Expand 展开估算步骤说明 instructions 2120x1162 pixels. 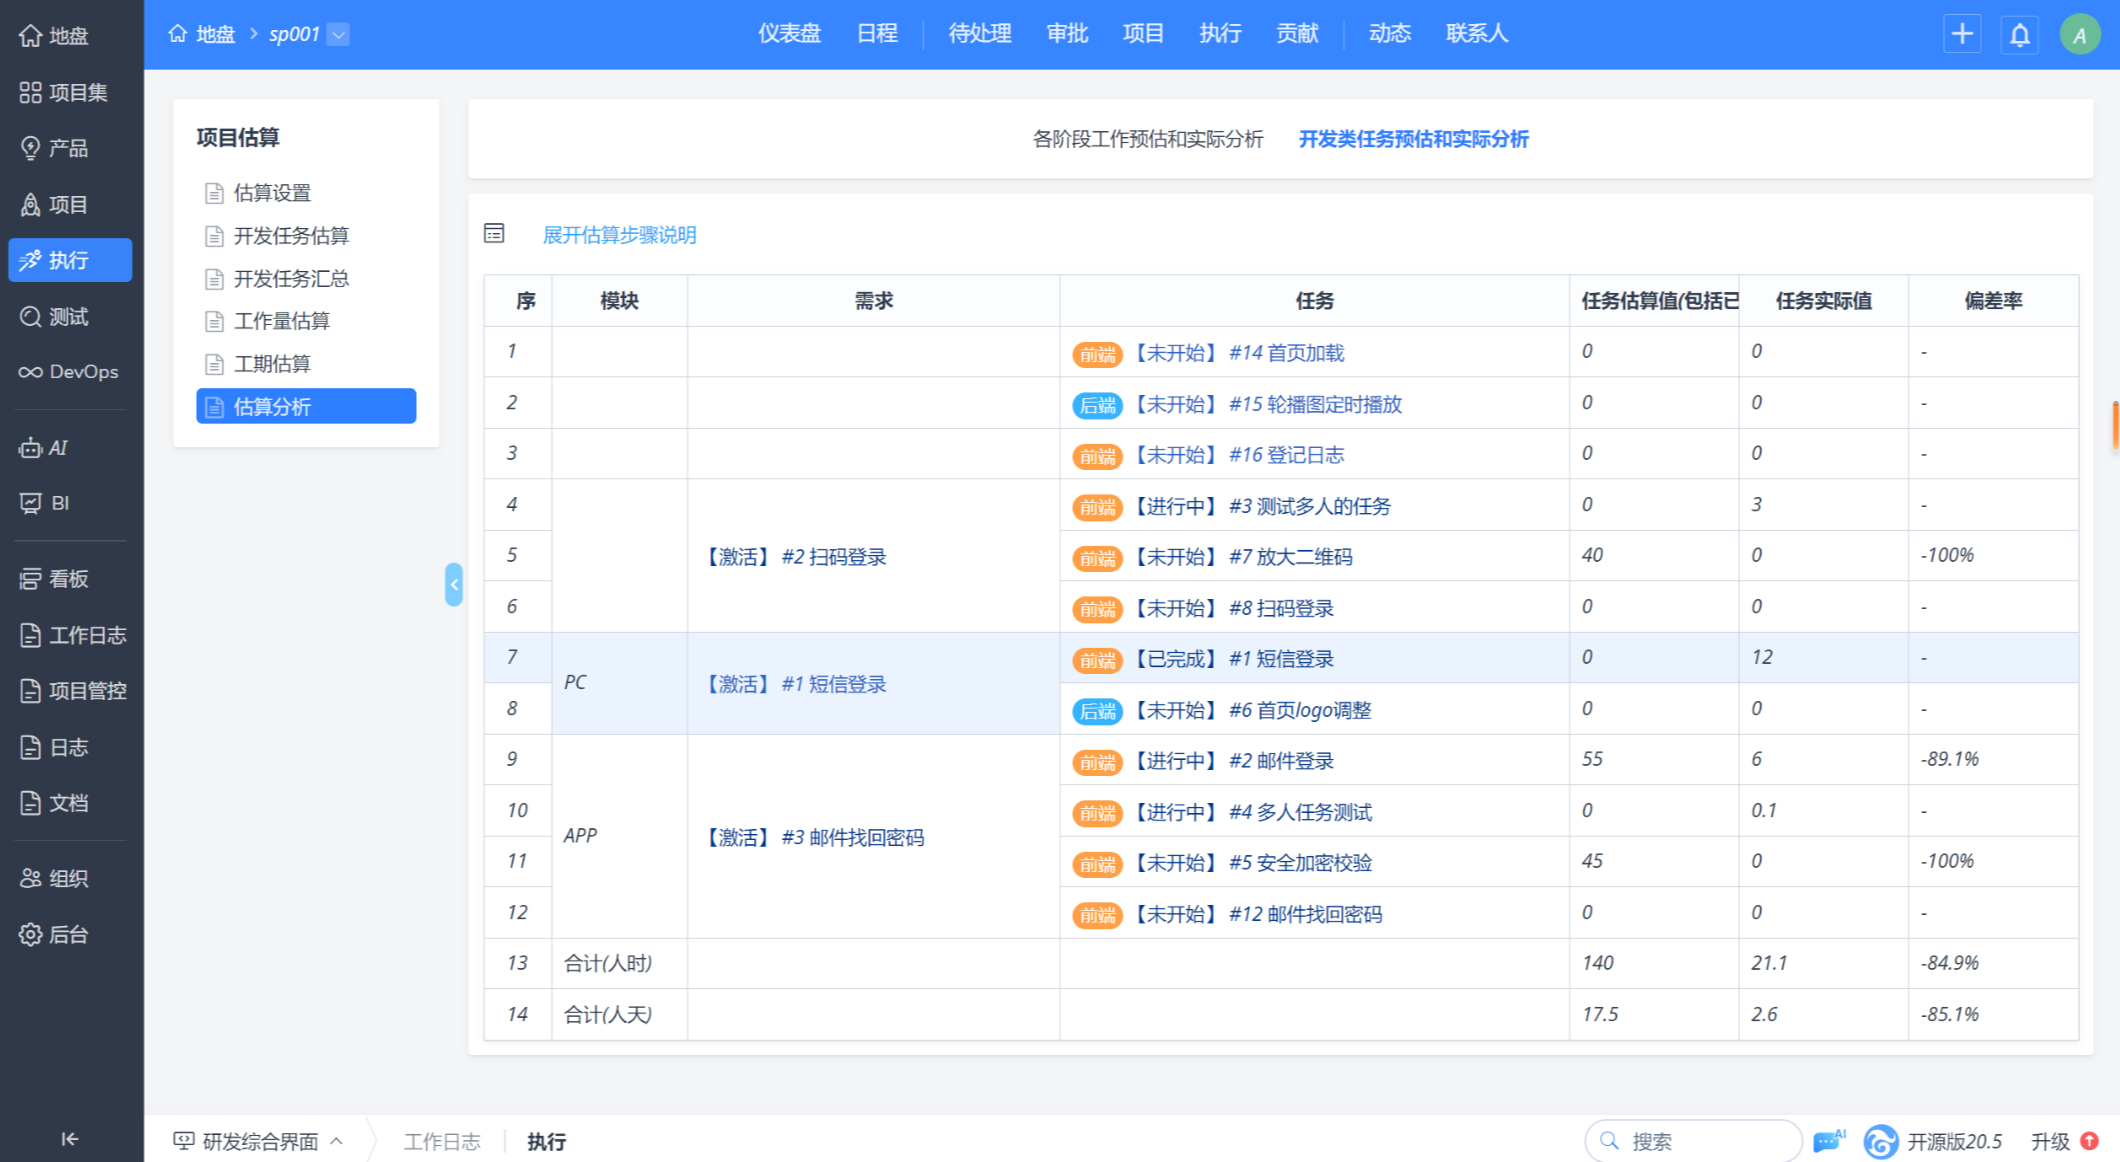pos(619,235)
